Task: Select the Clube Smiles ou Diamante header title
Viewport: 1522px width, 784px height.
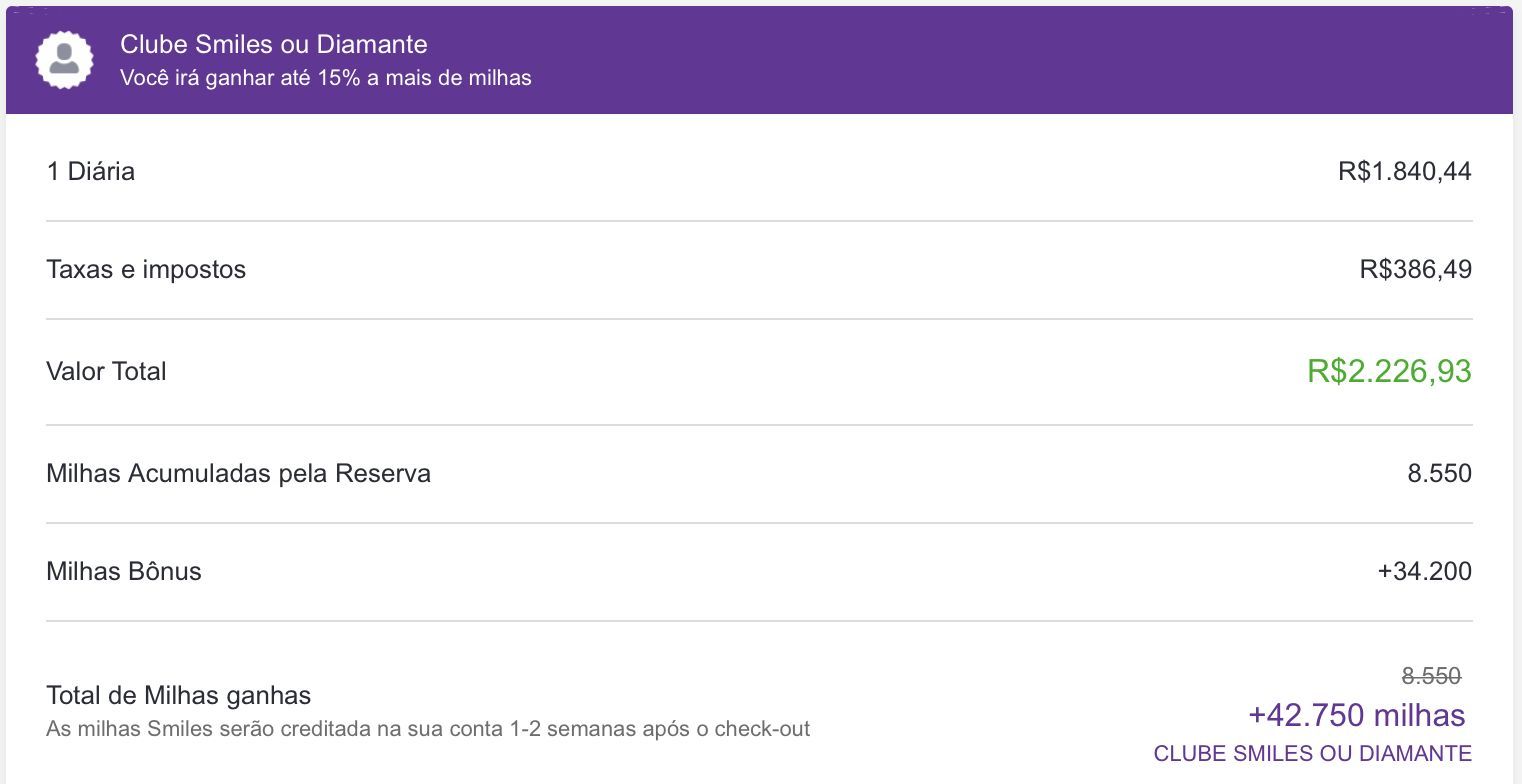Action: (274, 44)
